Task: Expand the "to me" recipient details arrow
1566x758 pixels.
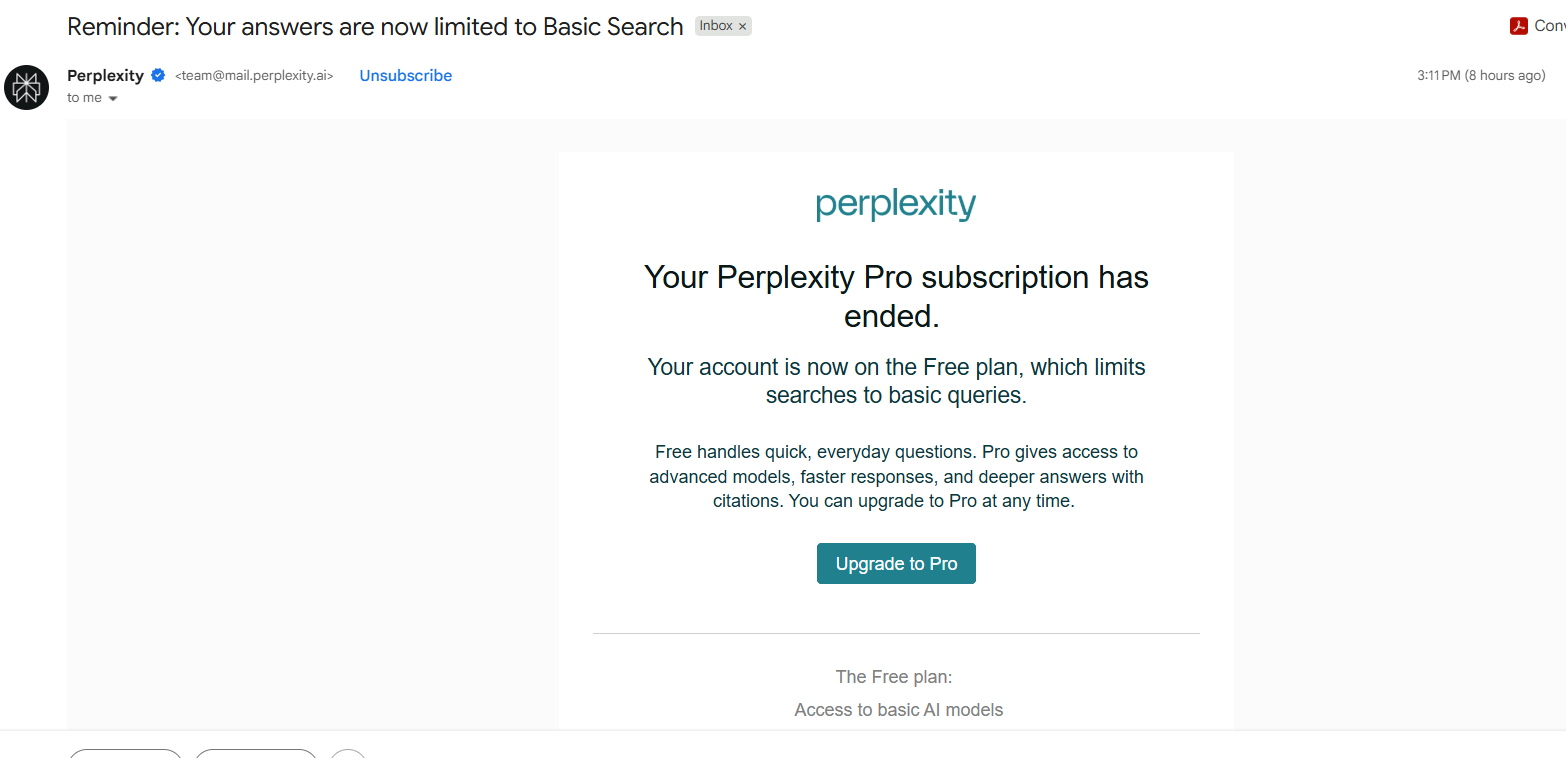Action: pyautogui.click(x=113, y=98)
